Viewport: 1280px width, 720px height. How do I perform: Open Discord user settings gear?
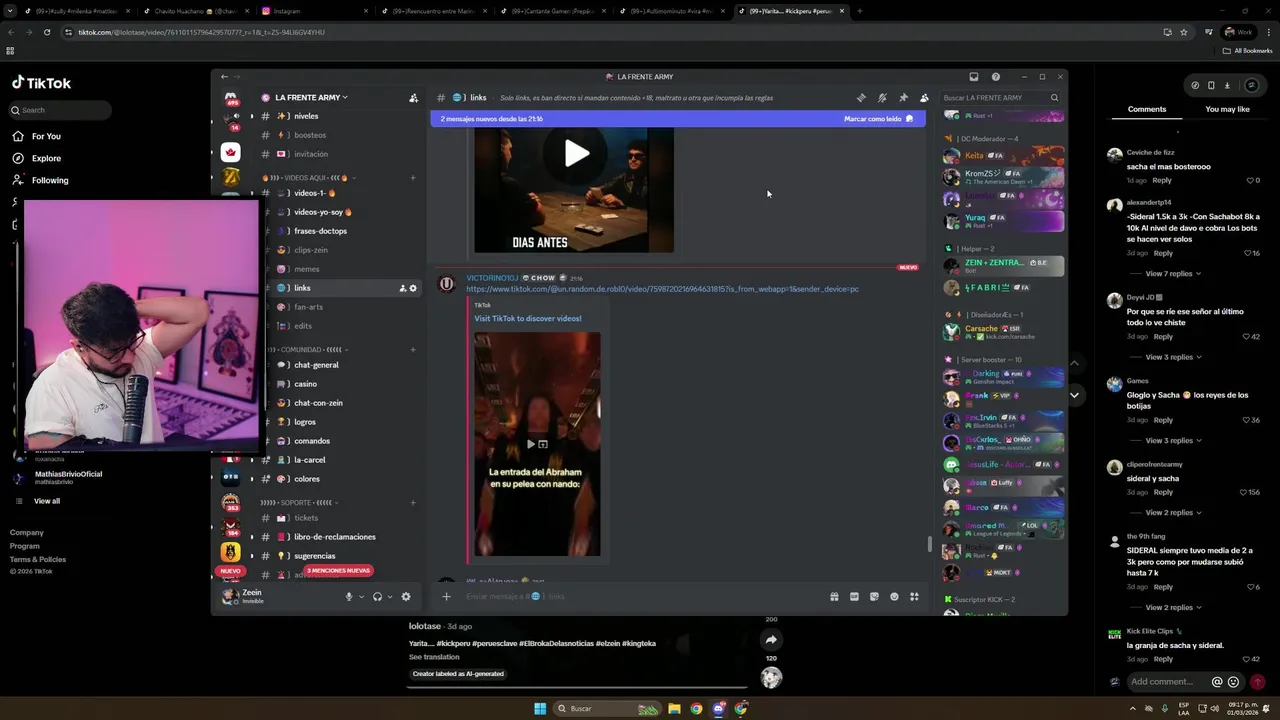coord(406,597)
